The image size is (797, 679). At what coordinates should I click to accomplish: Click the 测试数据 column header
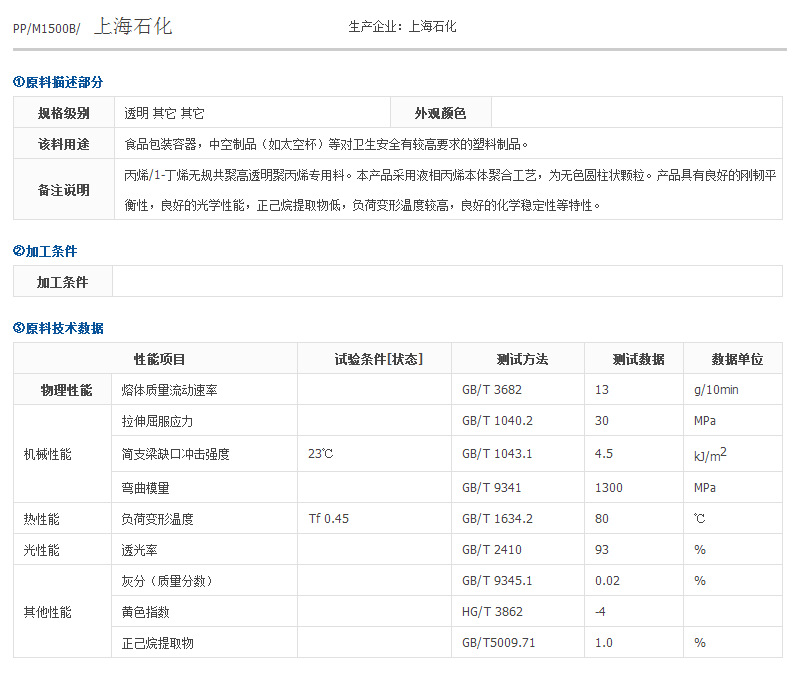point(634,359)
